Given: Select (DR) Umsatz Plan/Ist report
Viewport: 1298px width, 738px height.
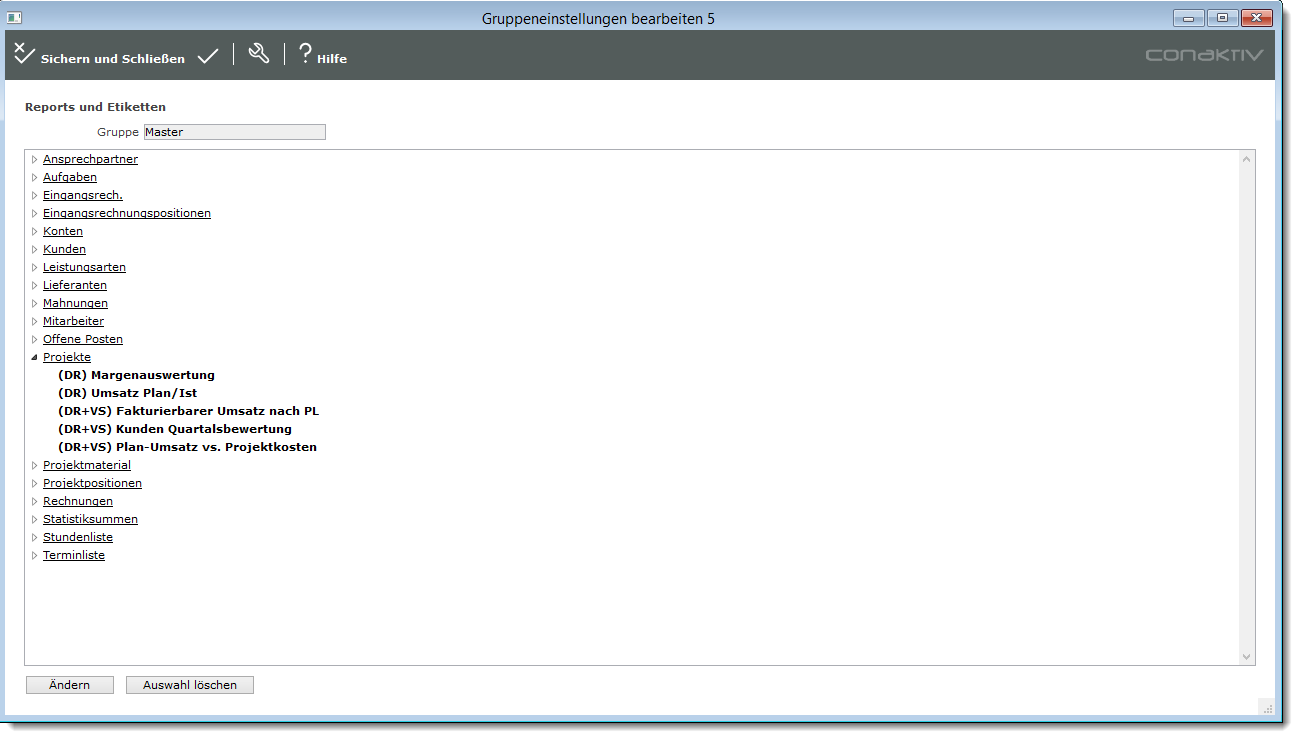Looking at the screenshot, I should pyautogui.click(x=127, y=393).
